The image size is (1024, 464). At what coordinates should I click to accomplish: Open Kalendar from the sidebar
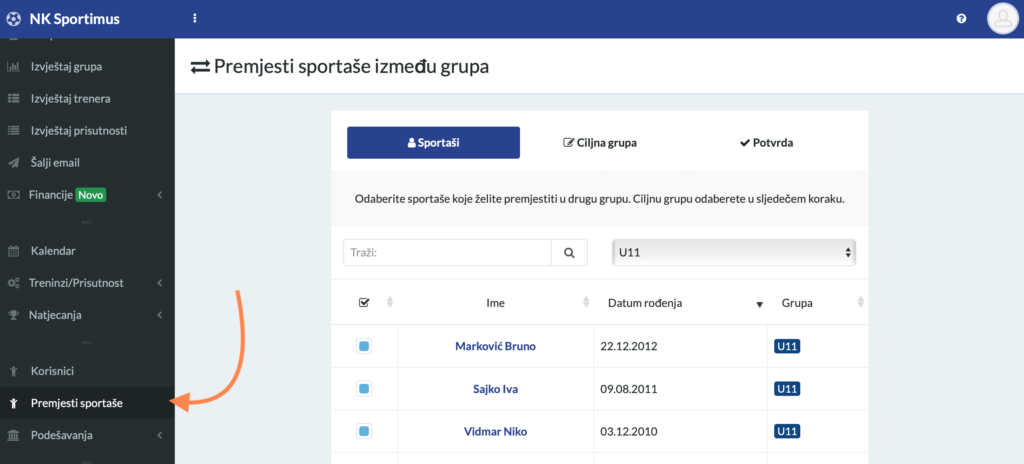(x=53, y=251)
